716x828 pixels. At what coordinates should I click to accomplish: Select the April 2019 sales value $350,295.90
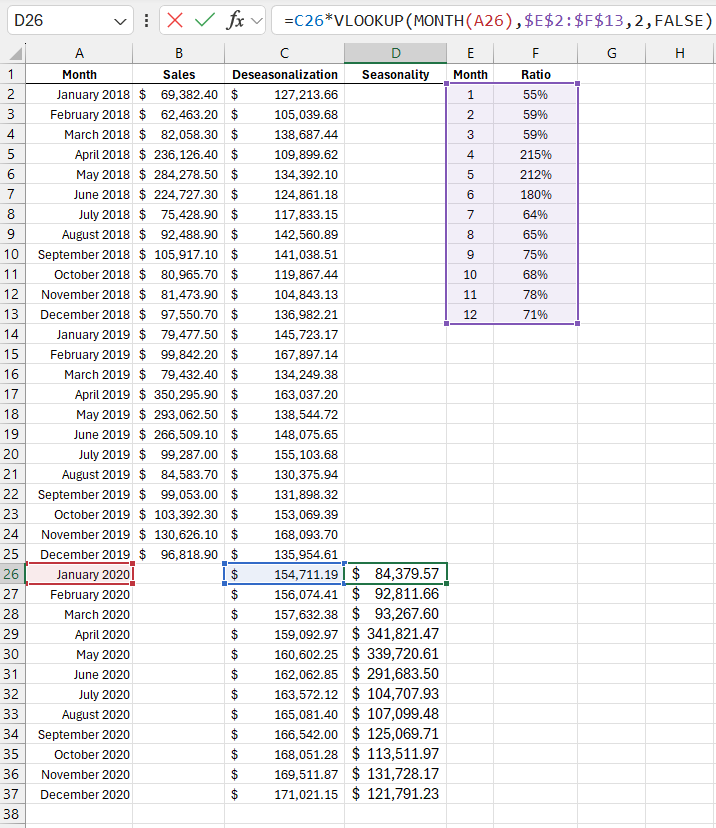[179, 394]
